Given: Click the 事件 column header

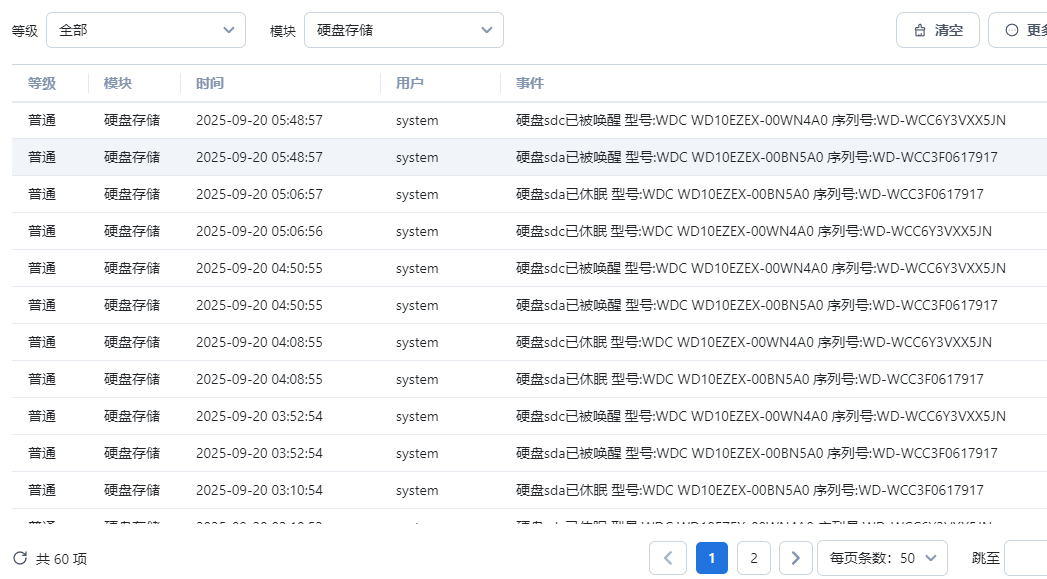Looking at the screenshot, I should click(530, 83).
